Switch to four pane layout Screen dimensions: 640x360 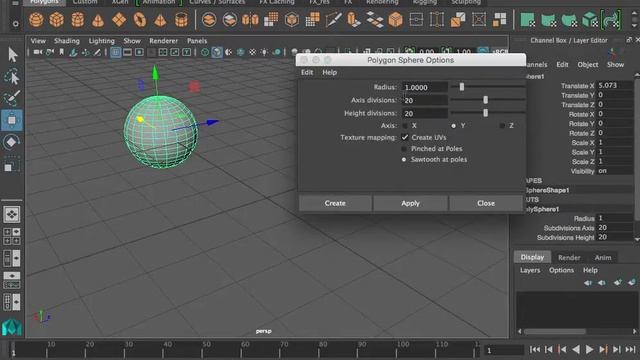point(12,236)
